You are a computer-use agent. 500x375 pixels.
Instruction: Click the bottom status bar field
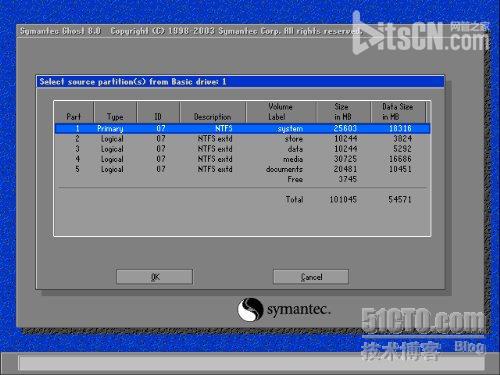point(252,363)
